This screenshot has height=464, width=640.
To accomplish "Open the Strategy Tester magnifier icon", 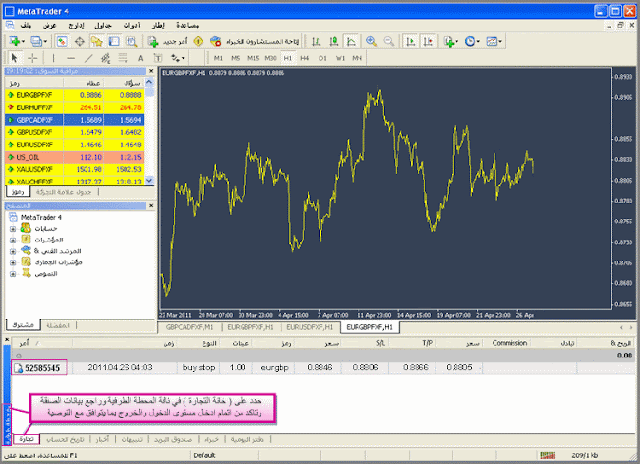I will point(131,41).
